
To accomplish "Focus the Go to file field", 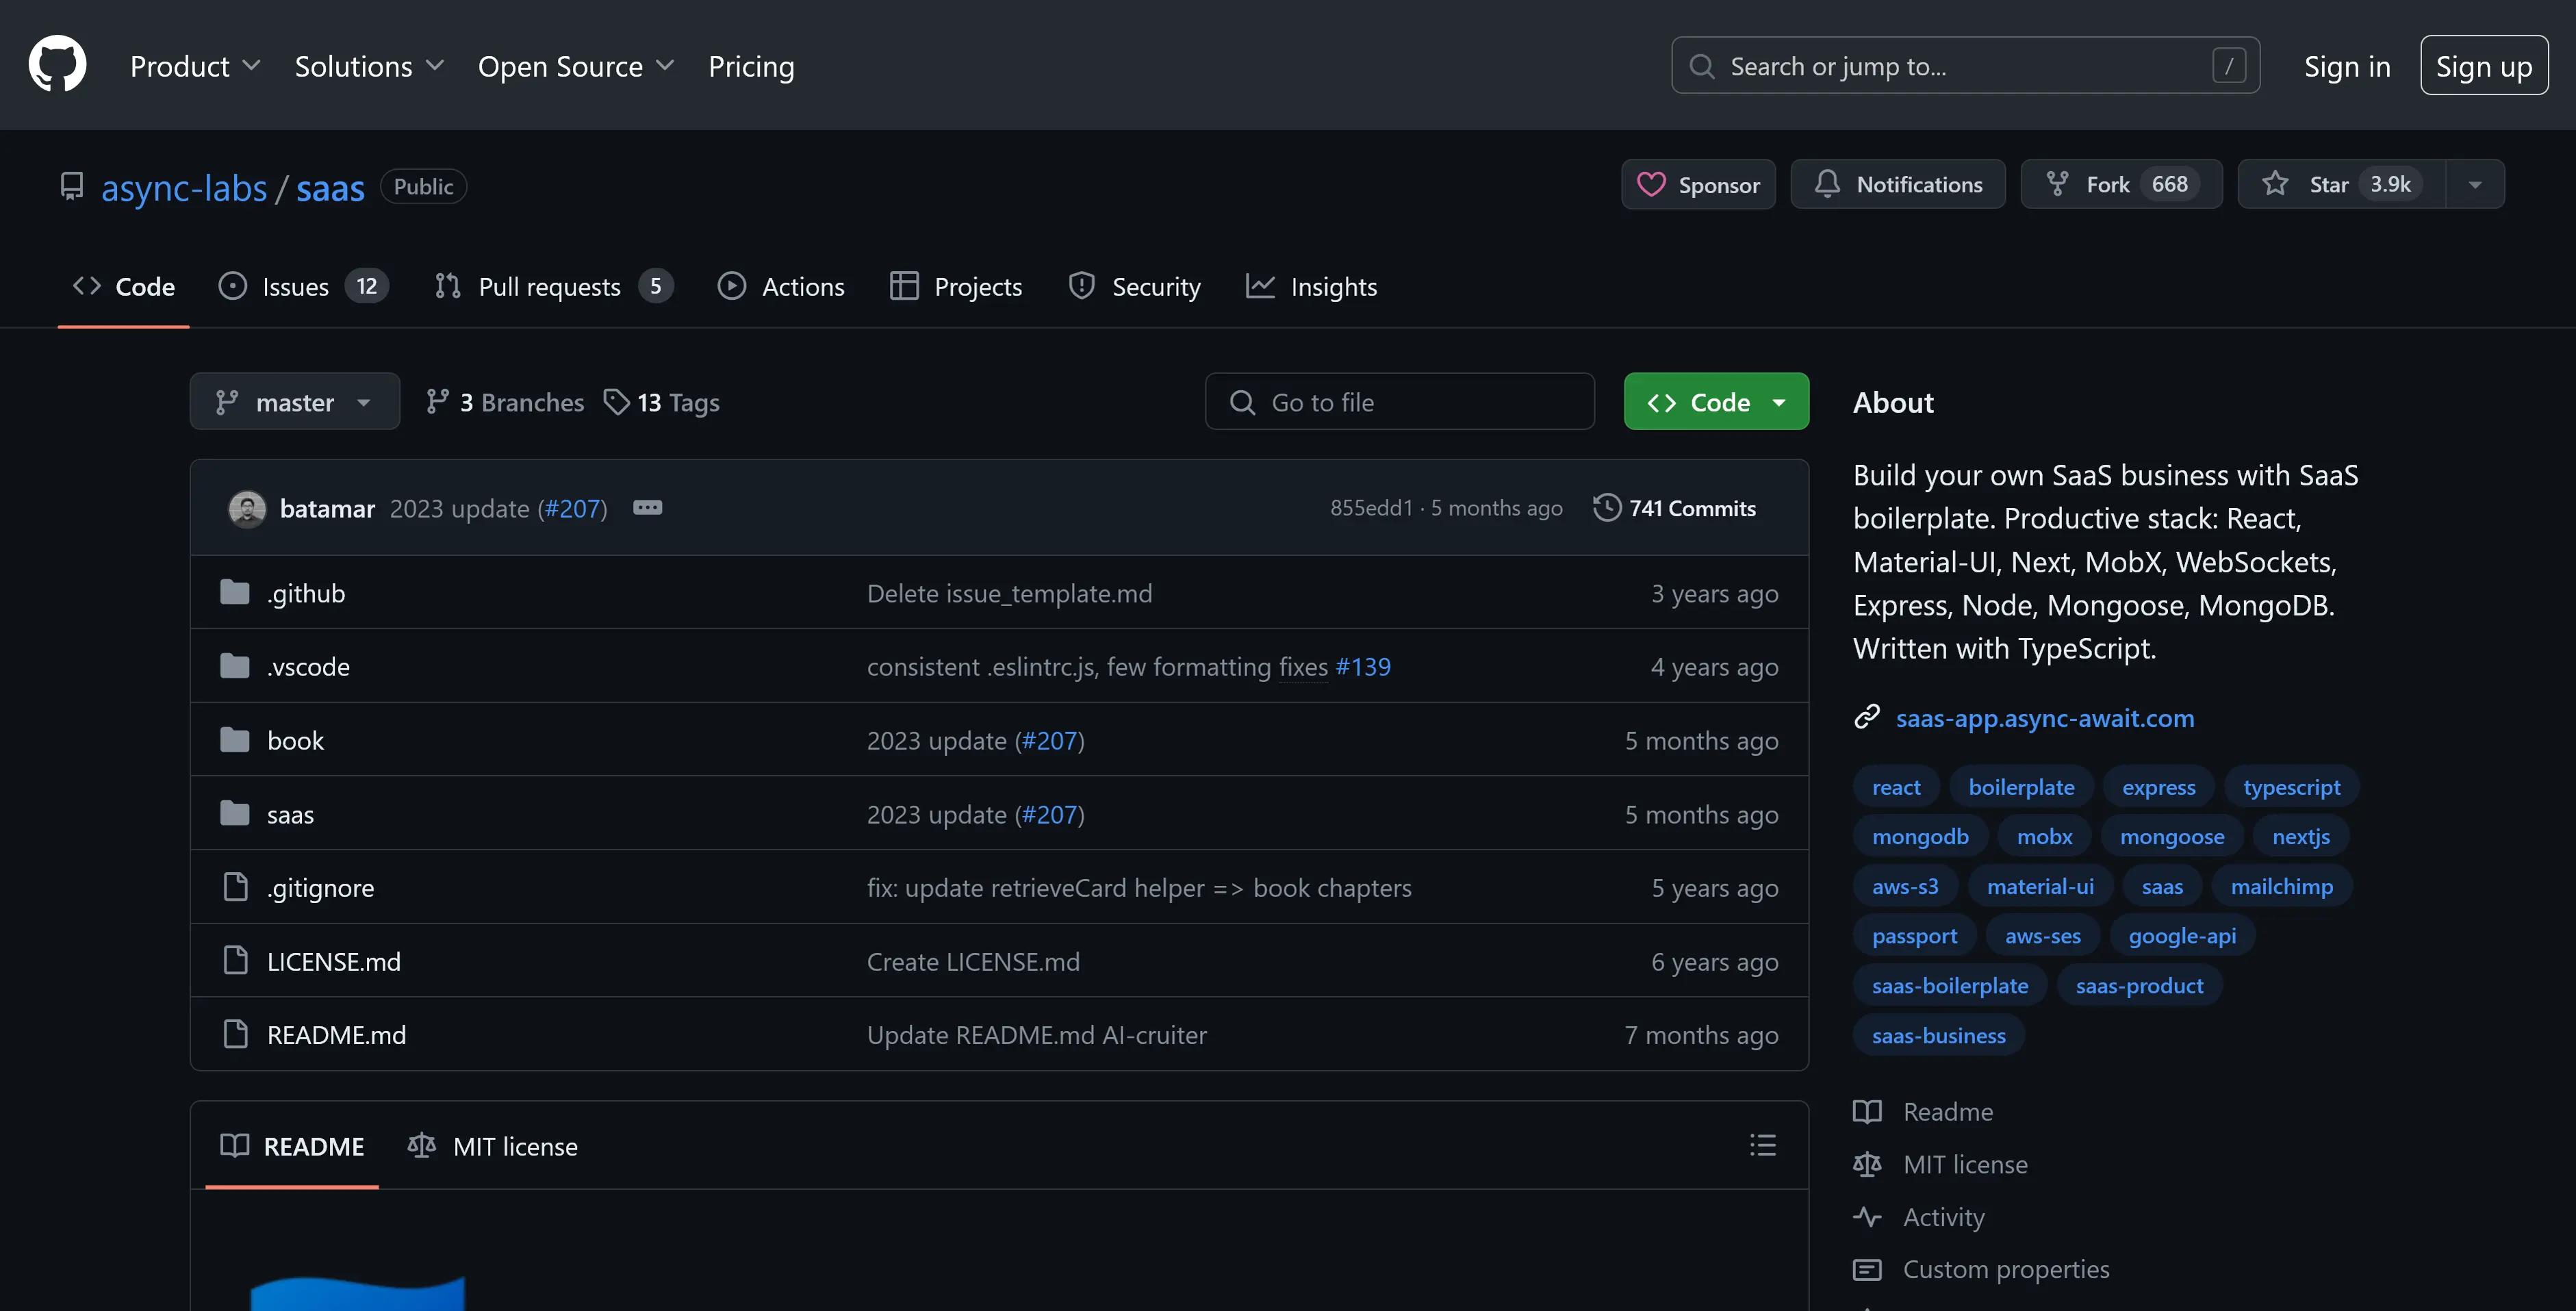I will (x=1399, y=401).
